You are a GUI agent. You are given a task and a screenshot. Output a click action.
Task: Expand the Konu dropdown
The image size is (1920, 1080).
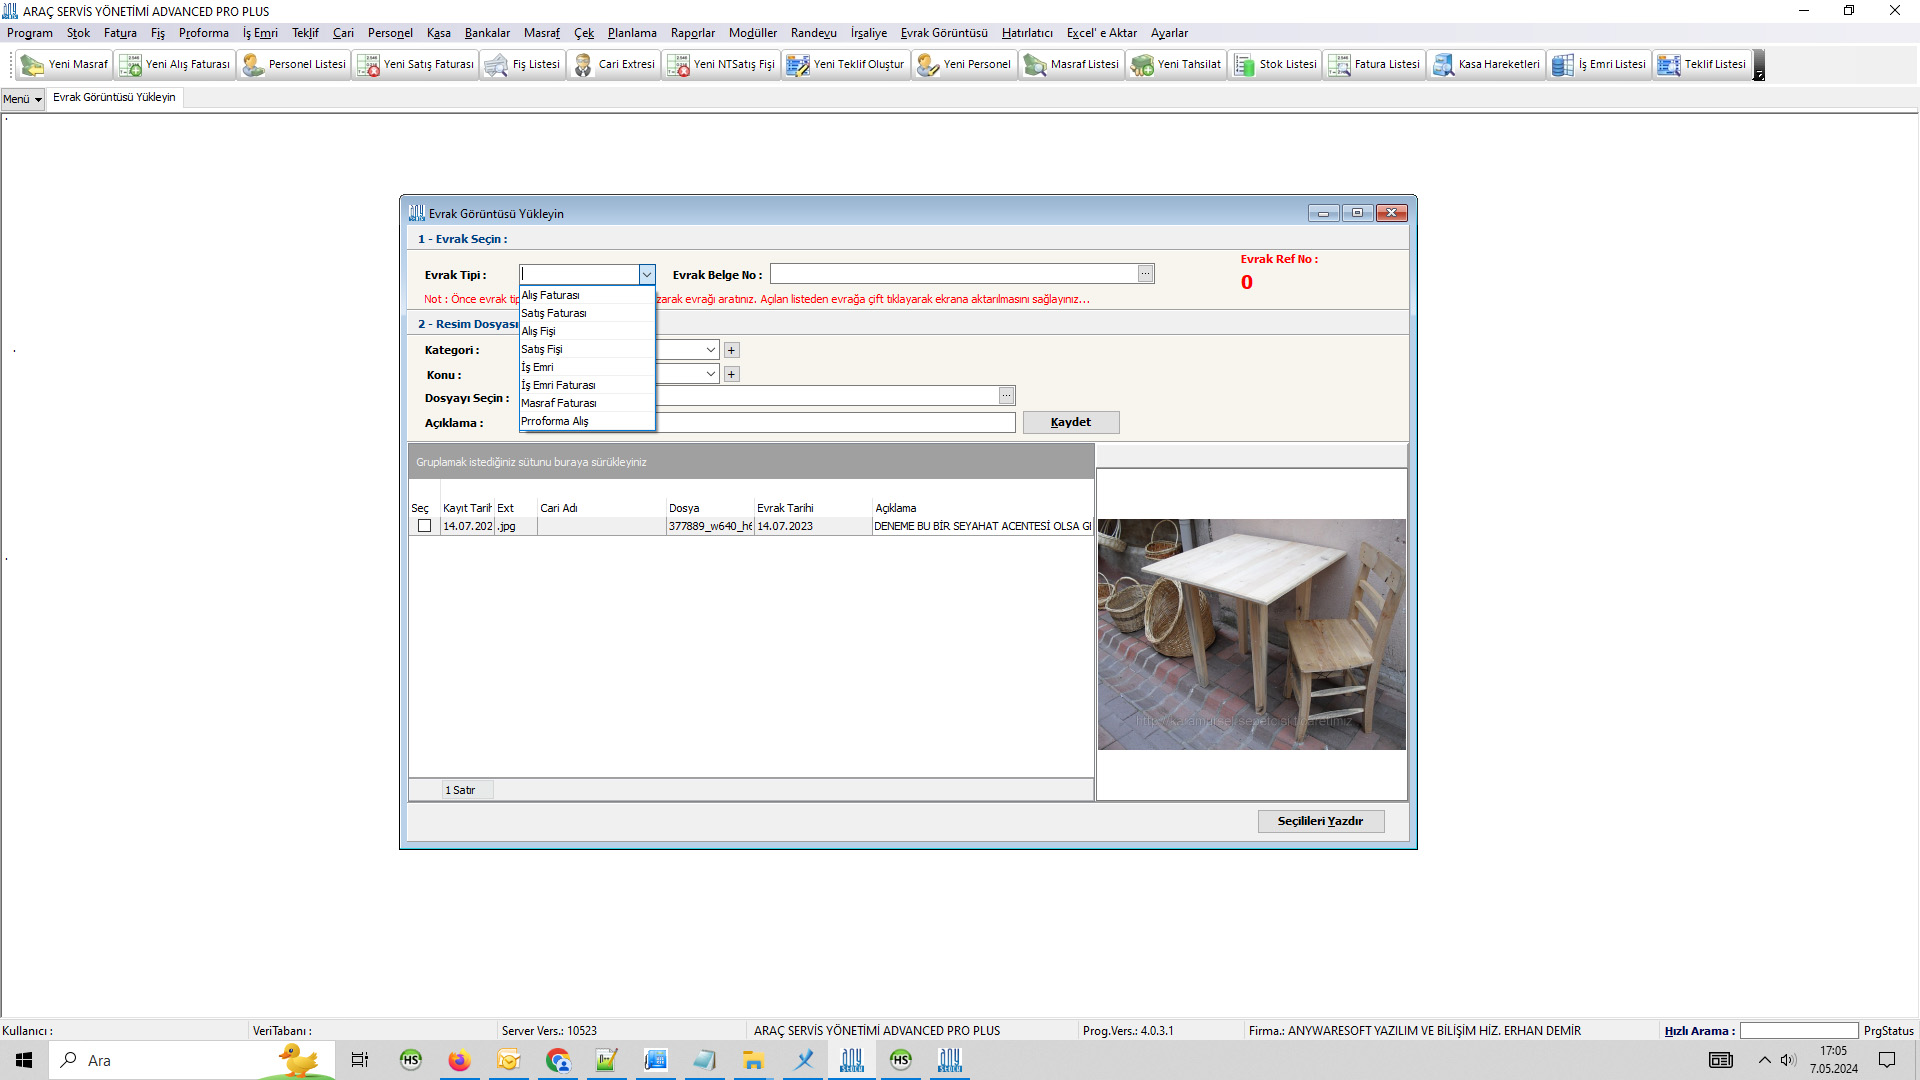(711, 374)
